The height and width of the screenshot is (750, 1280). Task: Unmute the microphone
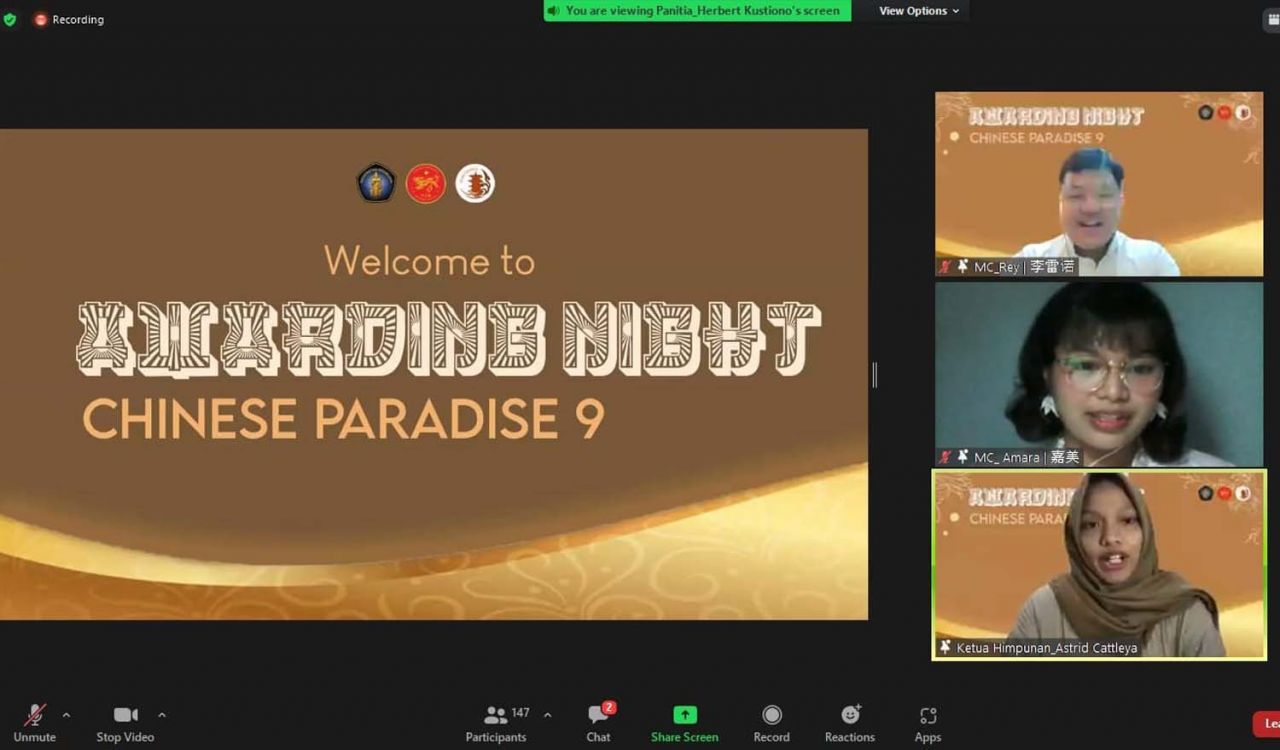click(35, 723)
